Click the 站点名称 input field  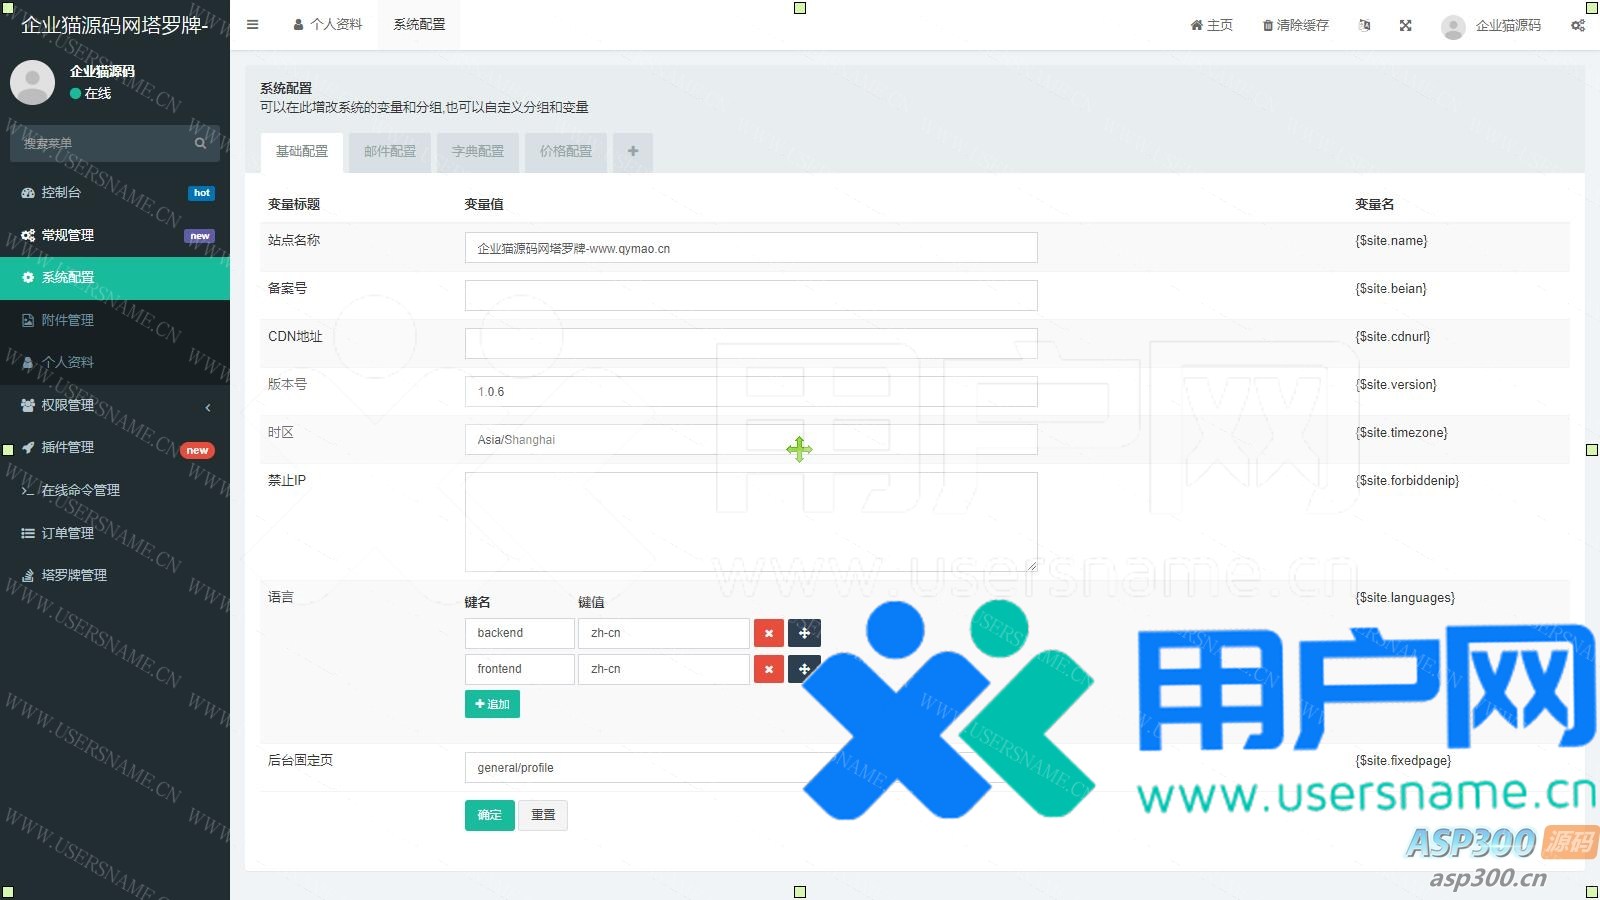[750, 248]
